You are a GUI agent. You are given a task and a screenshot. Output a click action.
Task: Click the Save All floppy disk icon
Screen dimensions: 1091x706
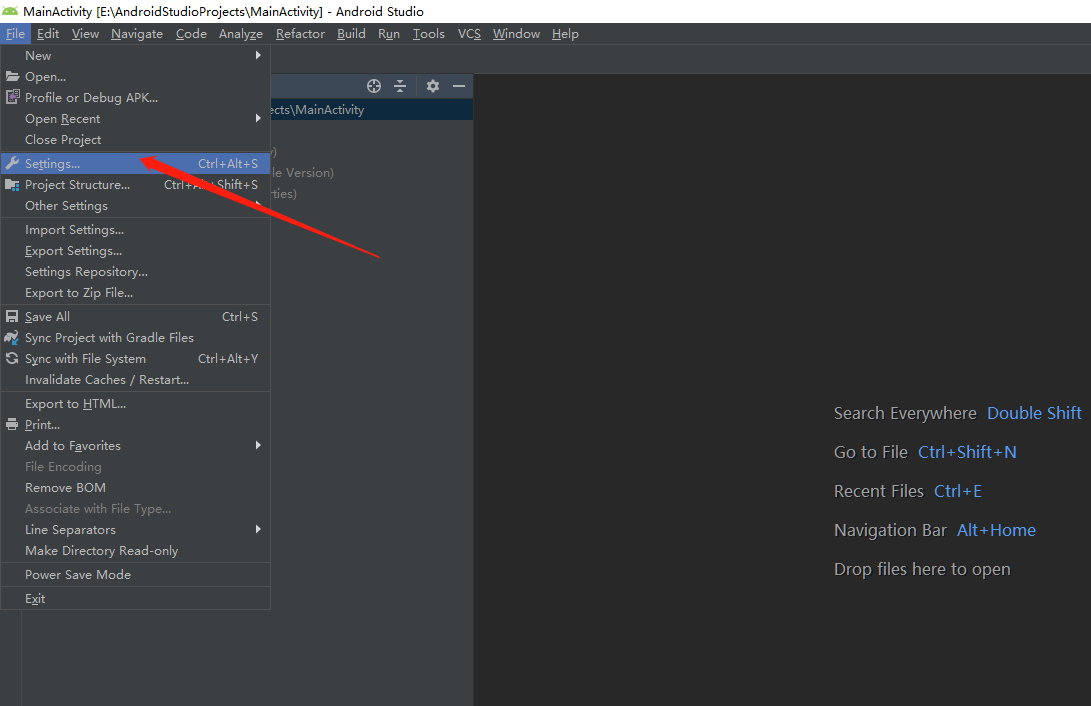pos(12,317)
